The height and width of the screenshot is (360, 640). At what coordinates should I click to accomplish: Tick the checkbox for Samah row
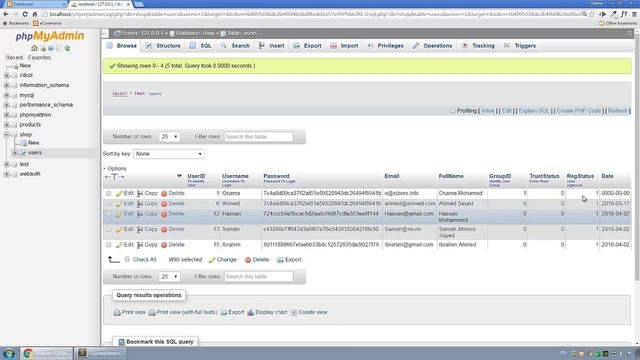pyautogui.click(x=109, y=229)
